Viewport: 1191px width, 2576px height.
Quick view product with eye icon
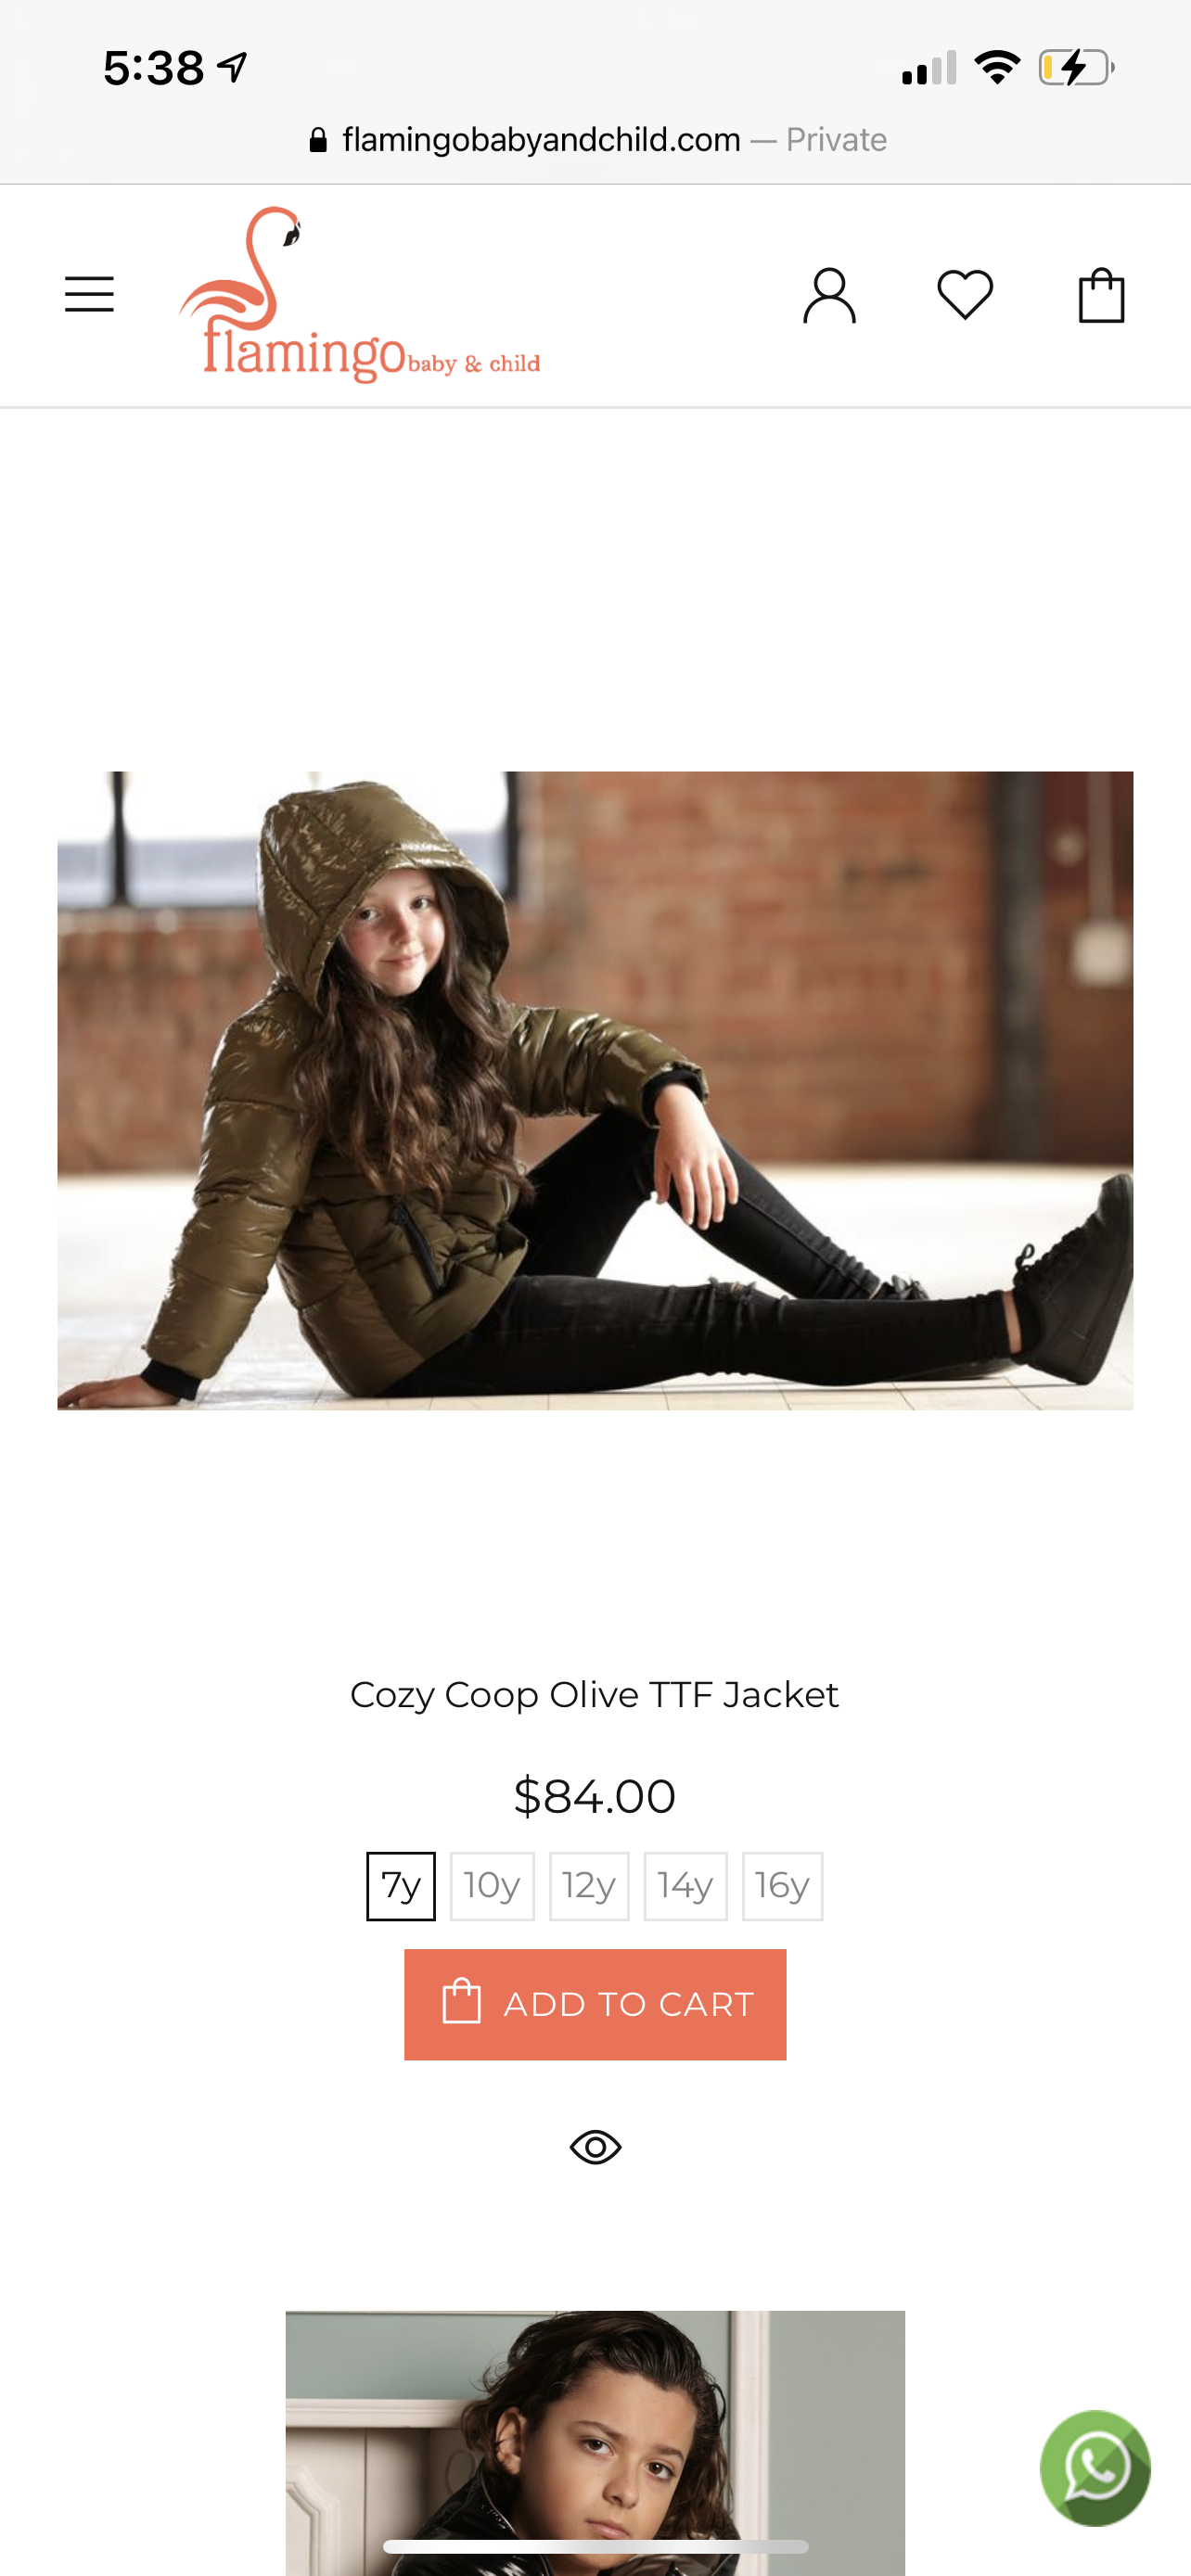click(x=595, y=2147)
